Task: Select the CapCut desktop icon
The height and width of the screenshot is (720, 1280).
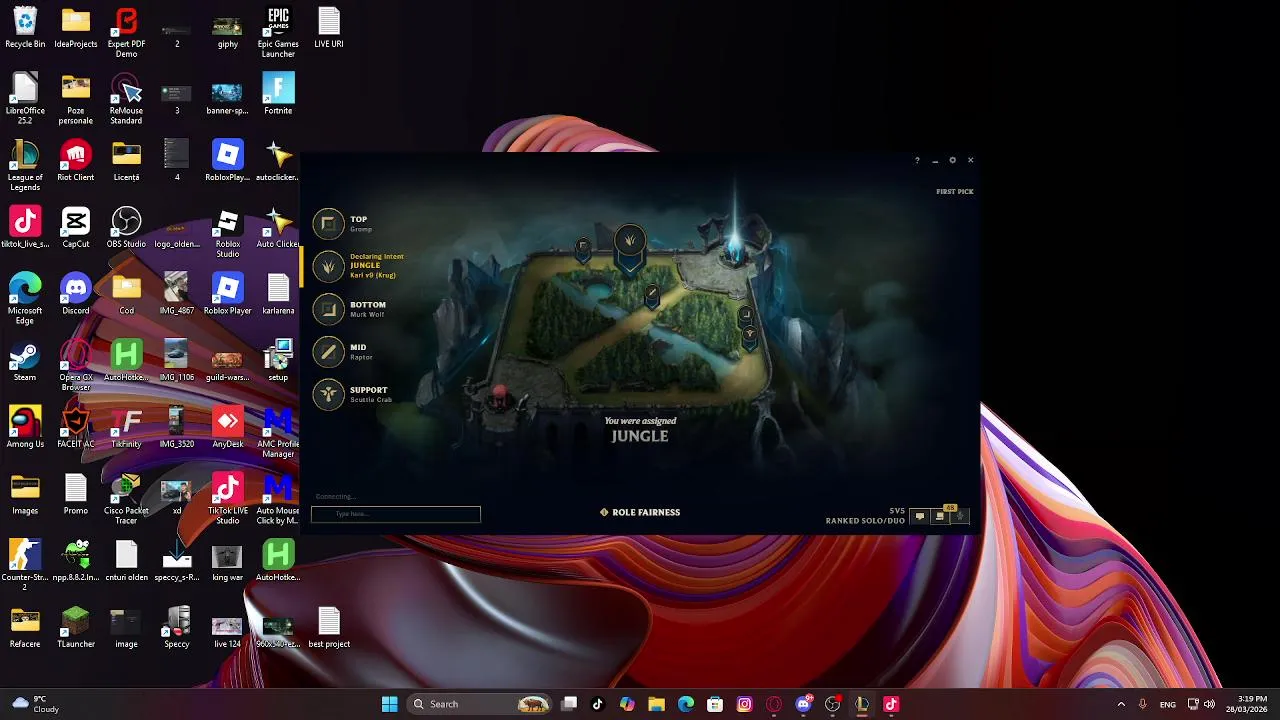Action: pos(76,227)
